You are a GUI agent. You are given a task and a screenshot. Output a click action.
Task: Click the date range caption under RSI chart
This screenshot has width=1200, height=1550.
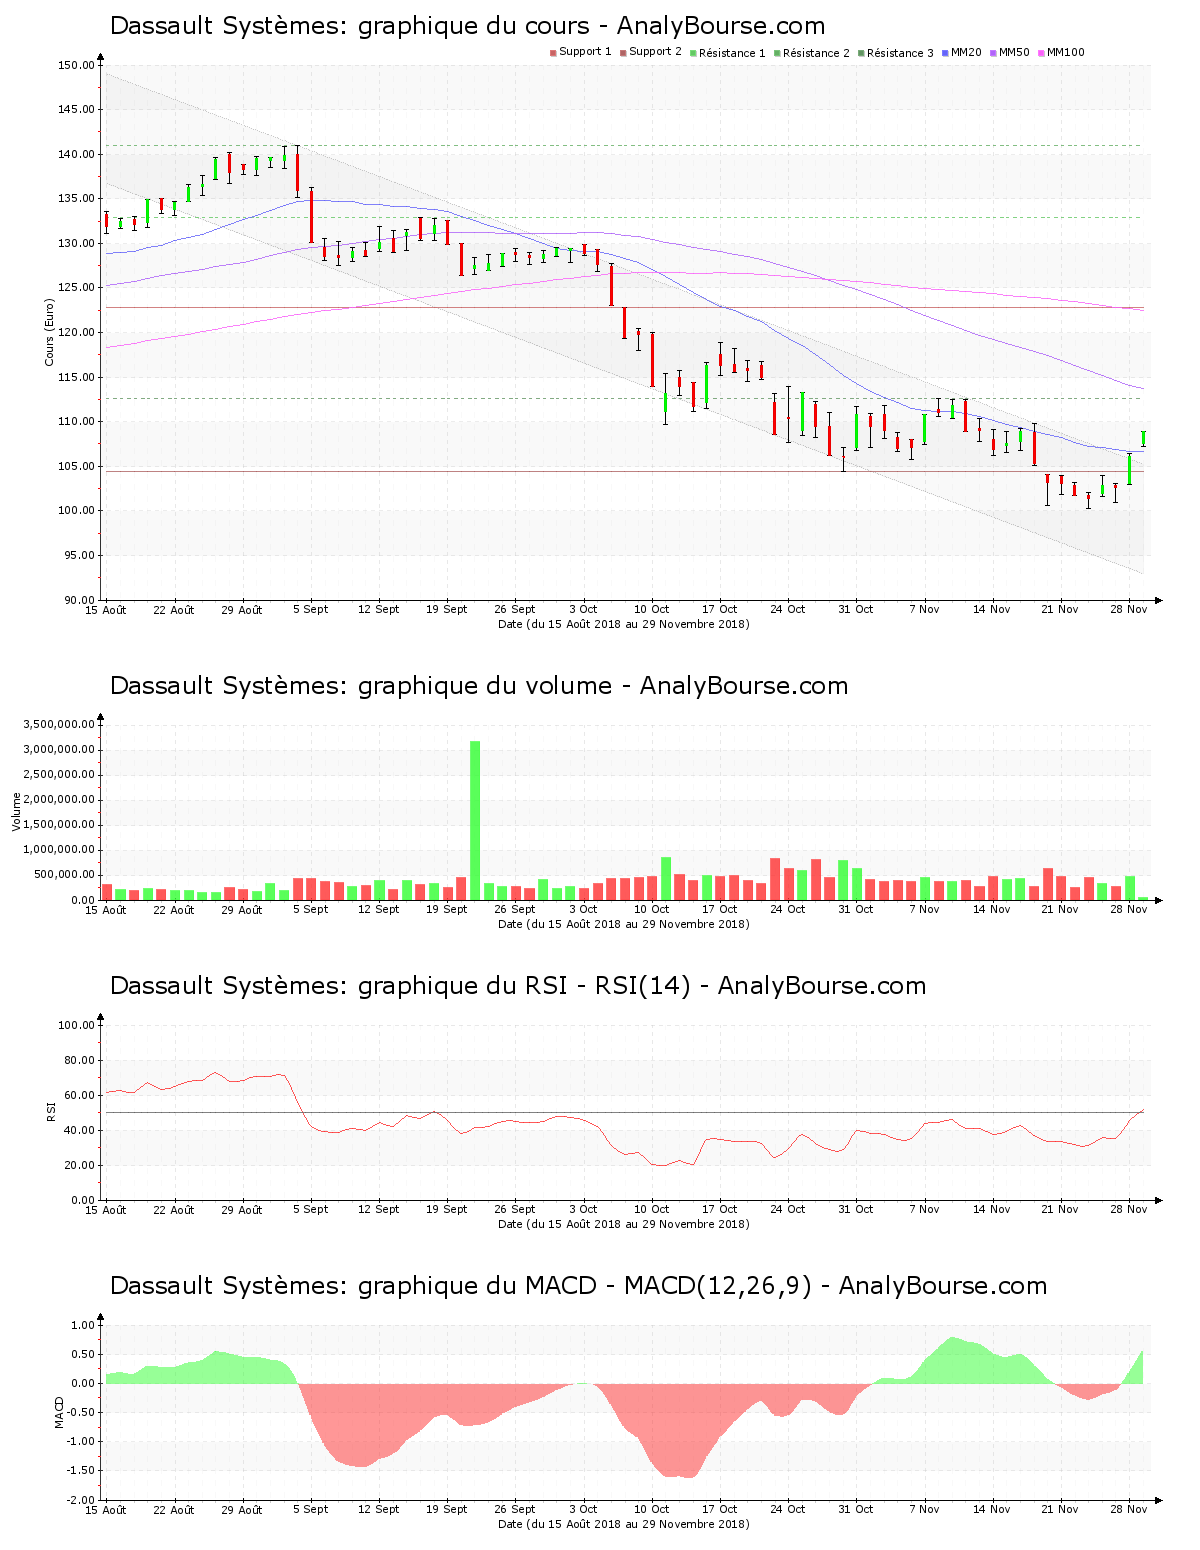click(x=624, y=1224)
